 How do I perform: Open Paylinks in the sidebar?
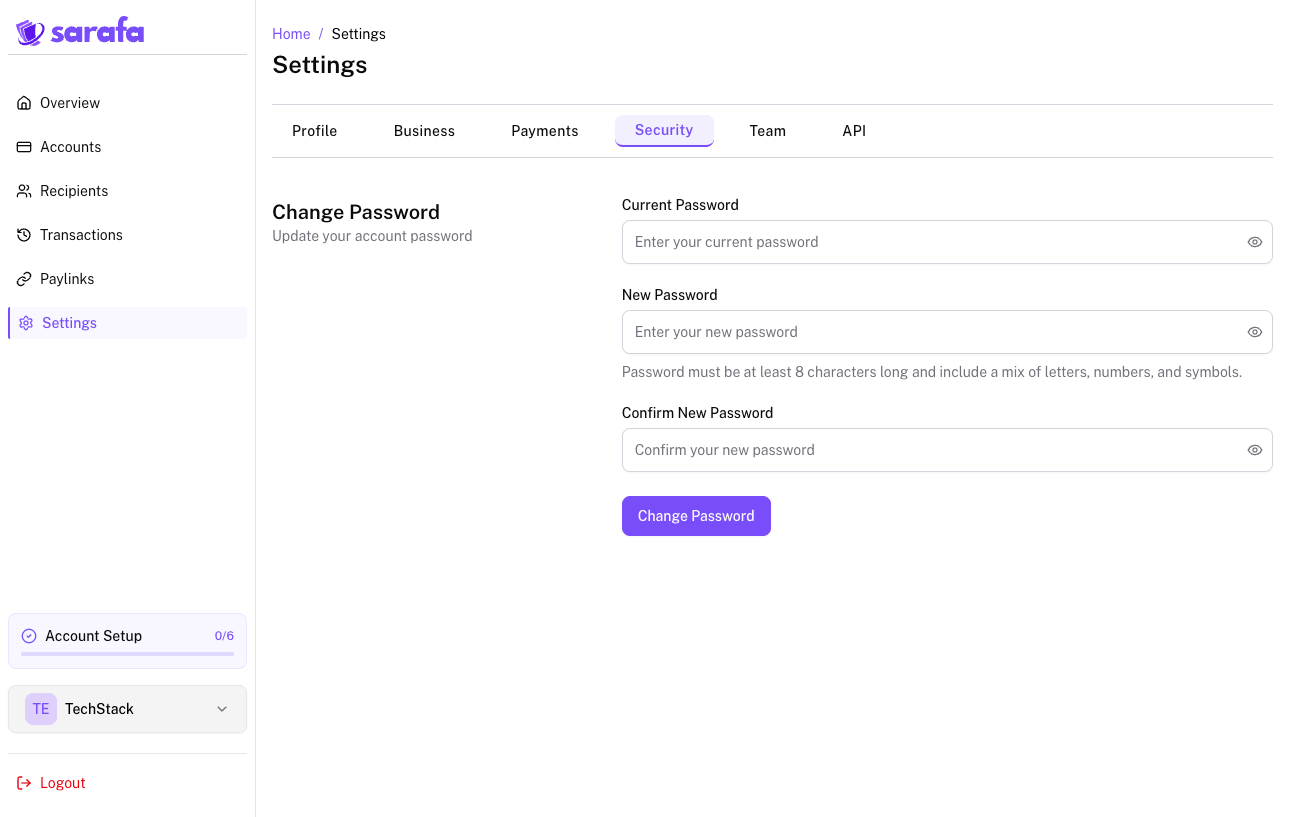tap(127, 279)
